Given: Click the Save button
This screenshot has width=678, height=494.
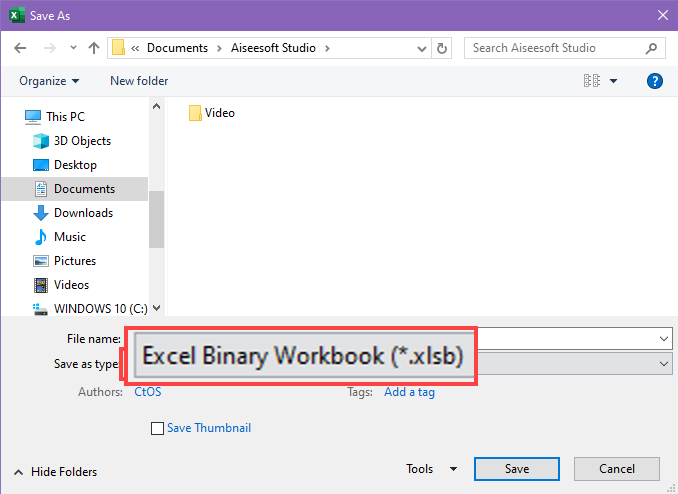Looking at the screenshot, I should [x=517, y=469].
